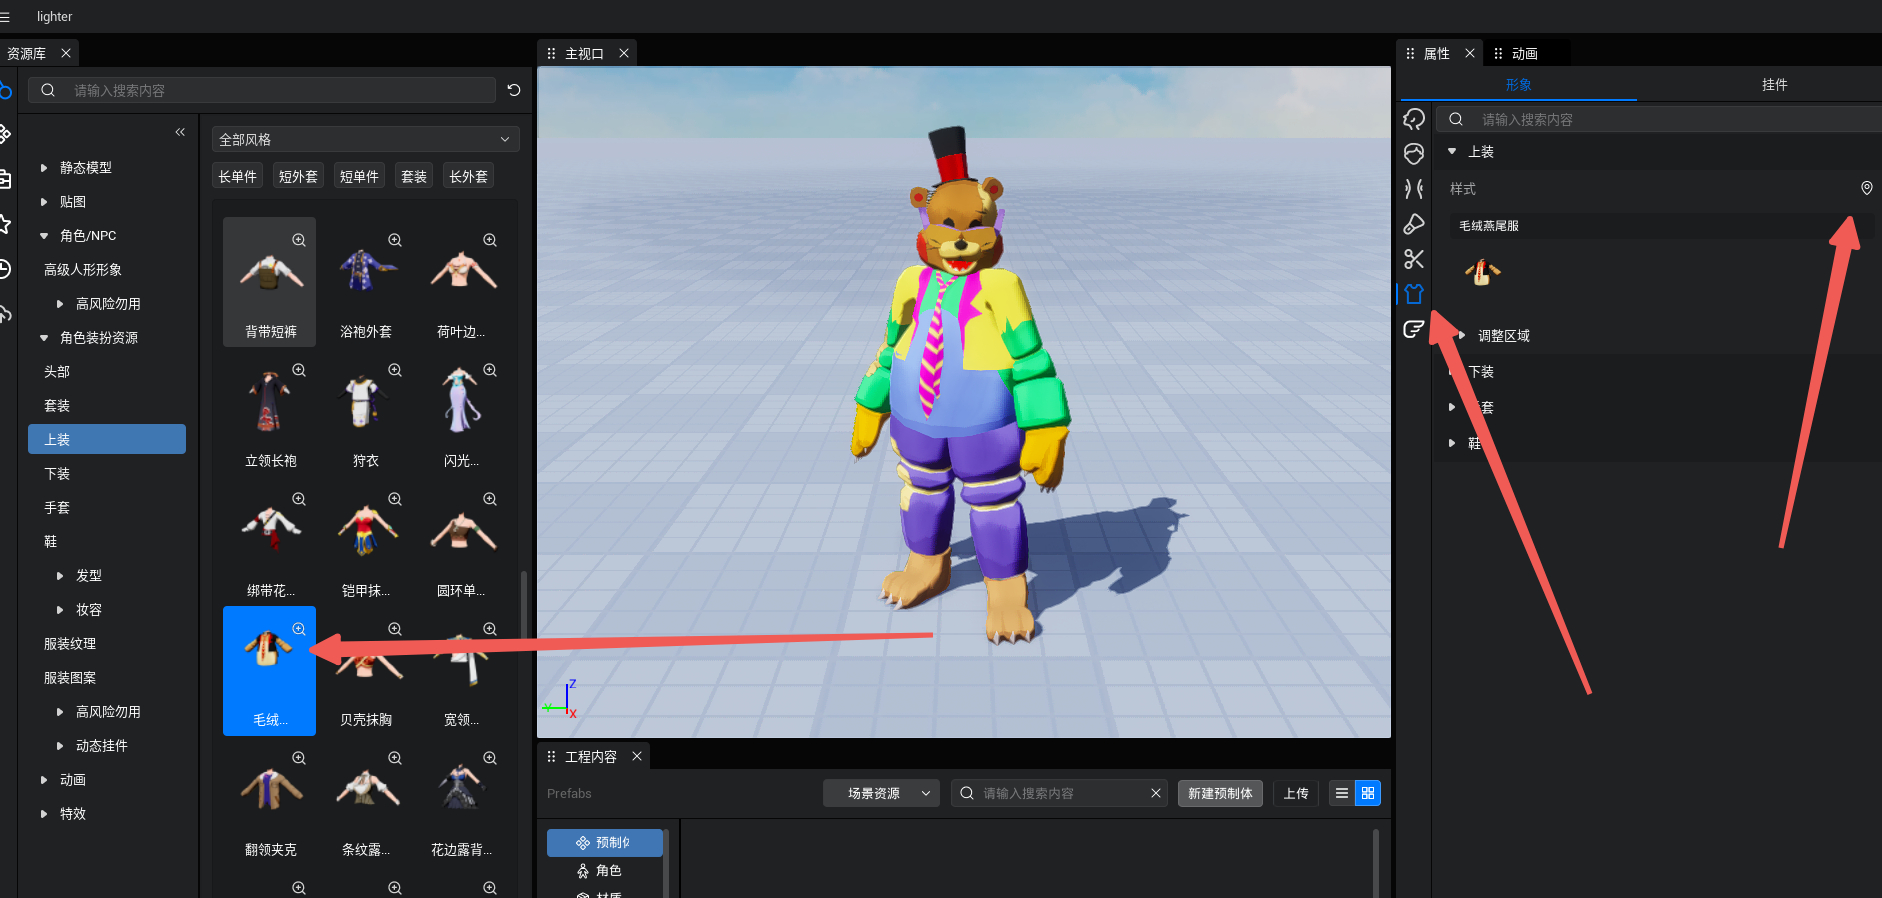Open the face icon in properties sidebar

click(1413, 154)
